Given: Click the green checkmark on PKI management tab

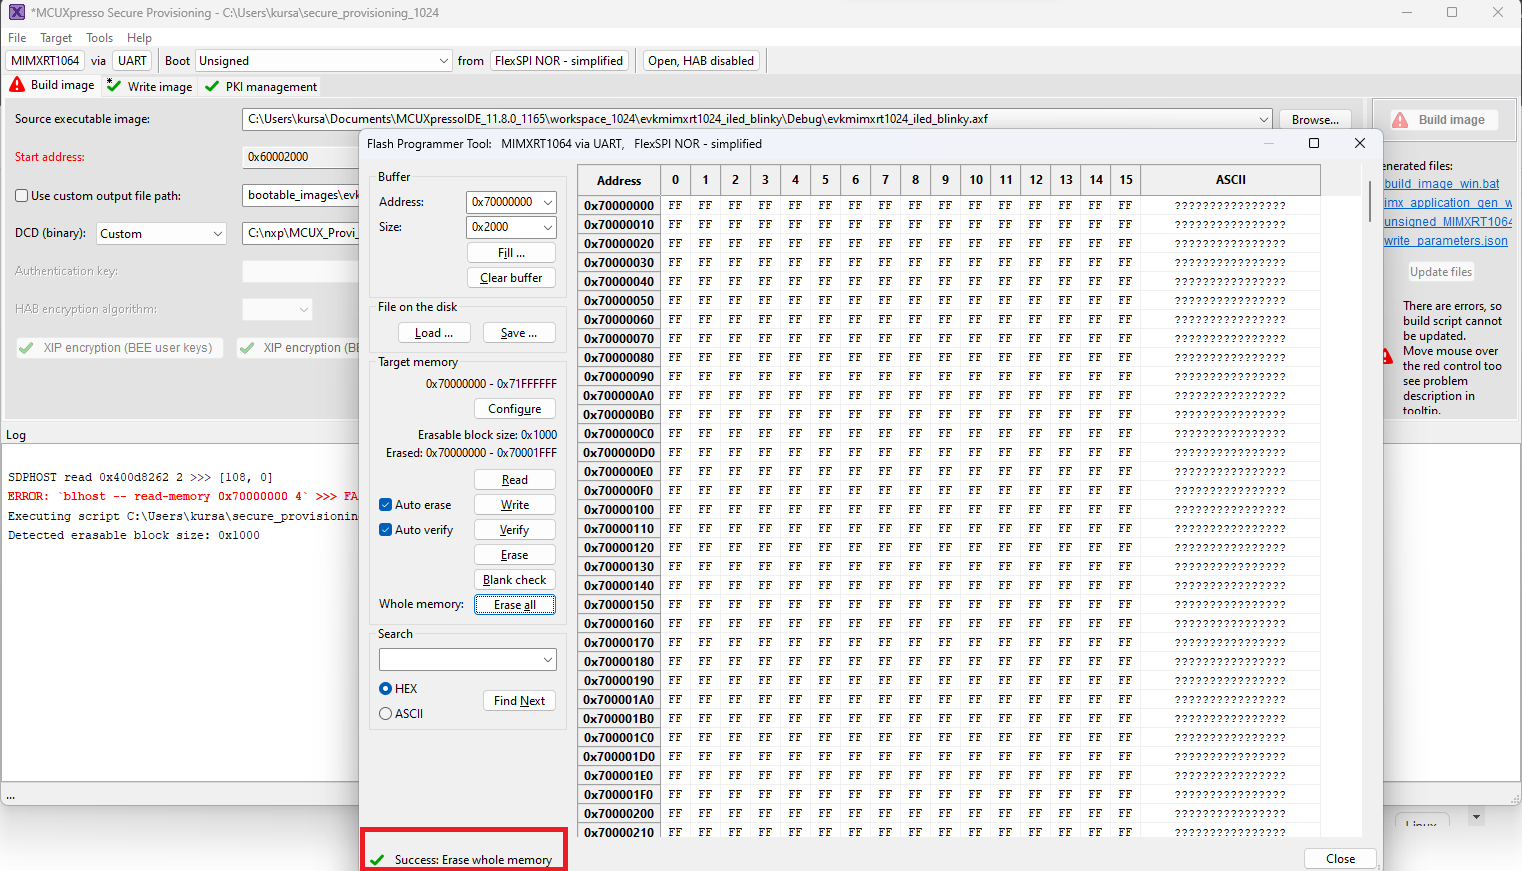Looking at the screenshot, I should click(212, 86).
